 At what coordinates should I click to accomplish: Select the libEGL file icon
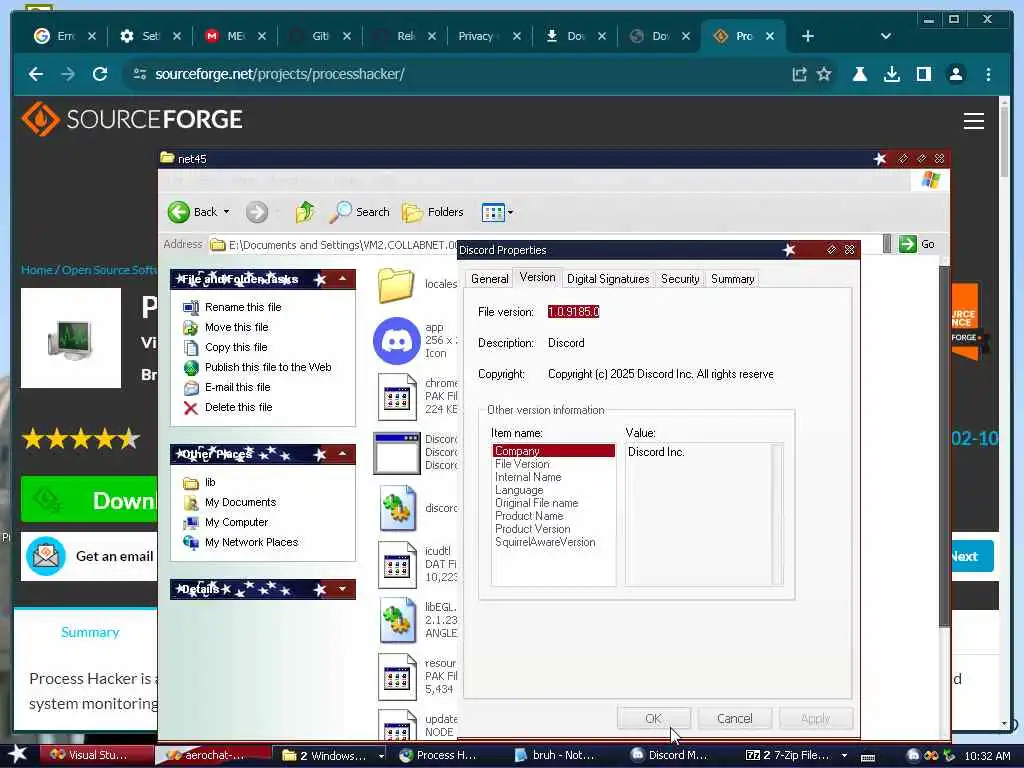coord(397,620)
